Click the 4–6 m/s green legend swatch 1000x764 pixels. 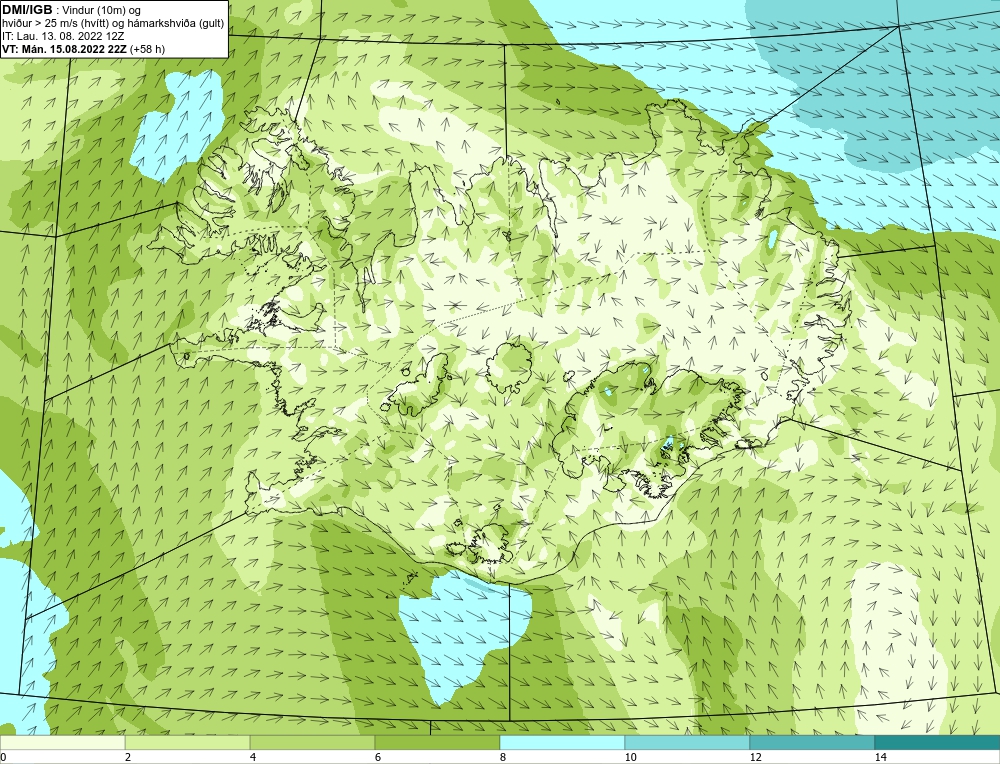(x=312, y=742)
